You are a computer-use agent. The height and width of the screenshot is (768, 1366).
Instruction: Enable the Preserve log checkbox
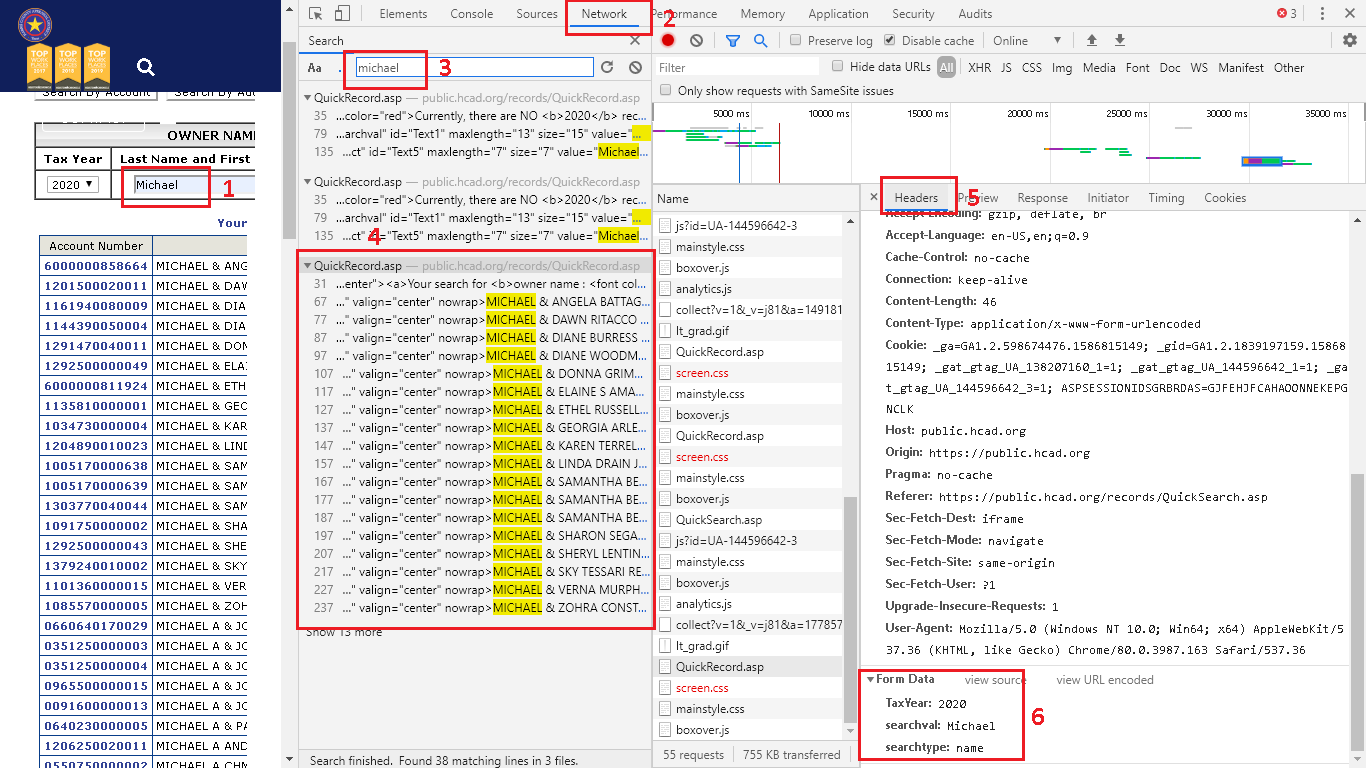795,40
